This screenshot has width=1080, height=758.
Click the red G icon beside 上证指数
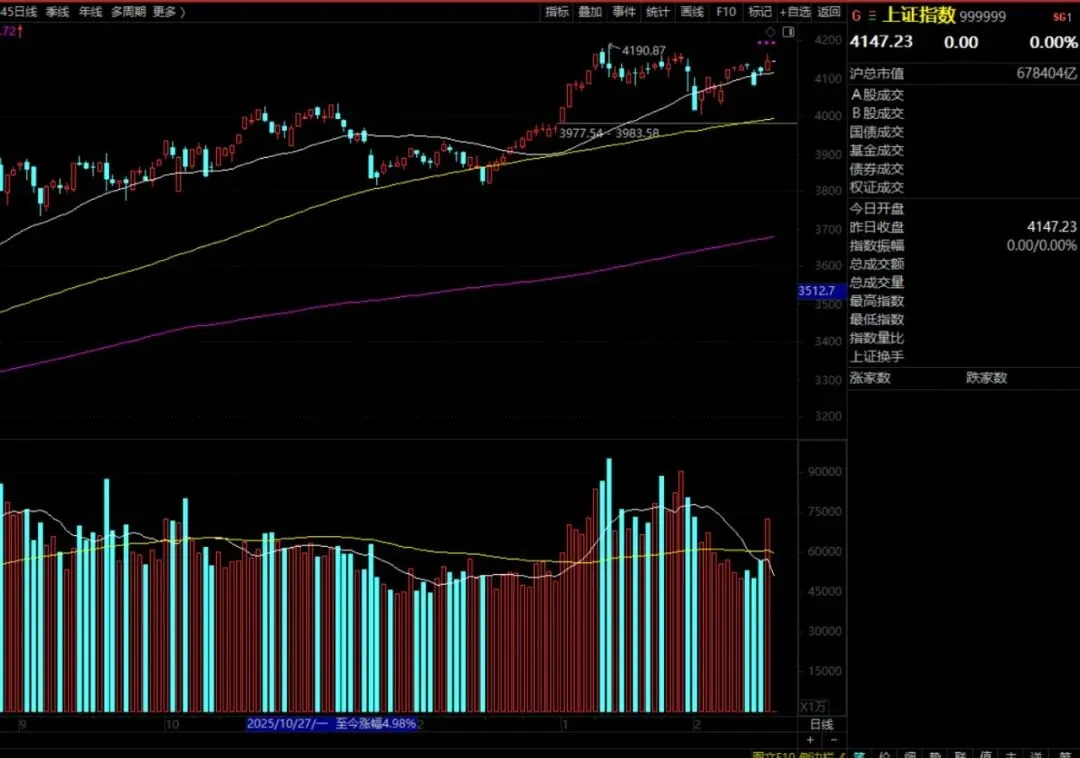(856, 16)
